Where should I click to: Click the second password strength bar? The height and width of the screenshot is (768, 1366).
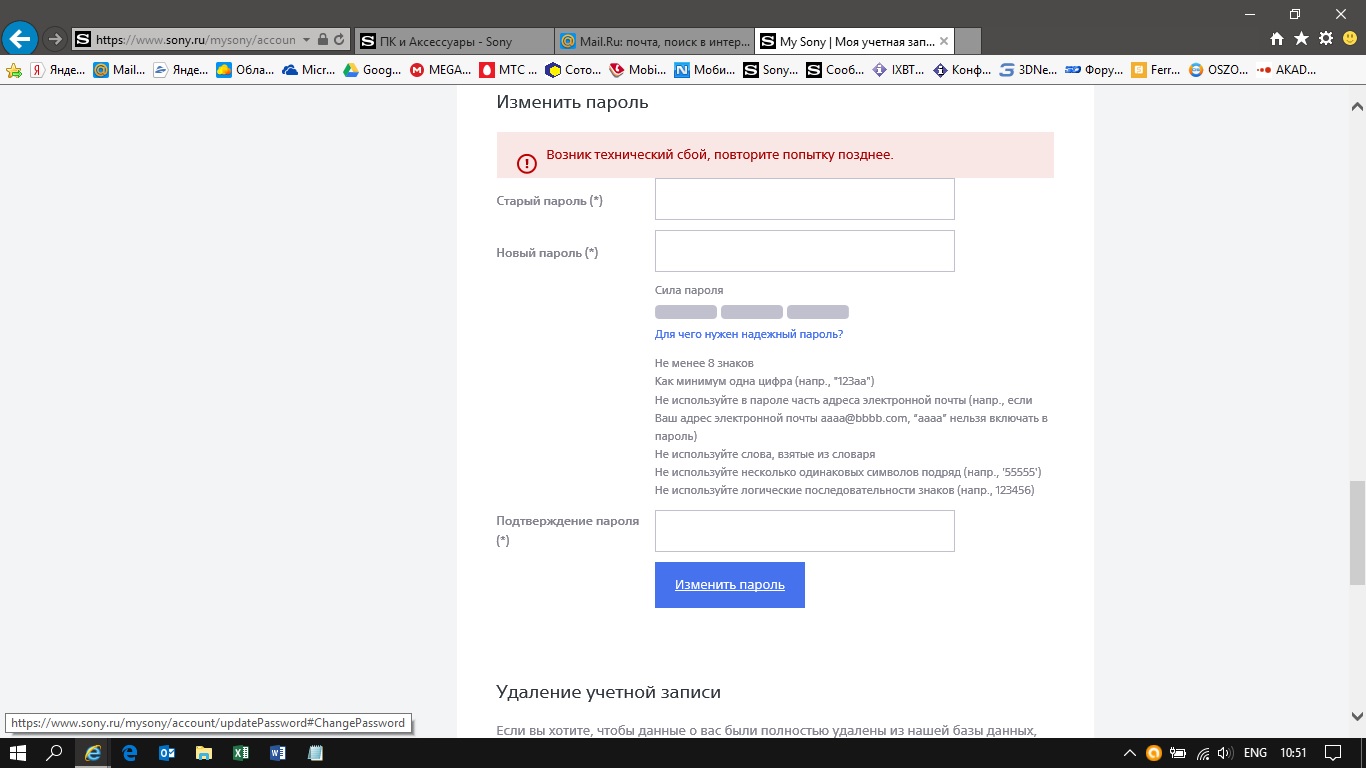(x=752, y=312)
